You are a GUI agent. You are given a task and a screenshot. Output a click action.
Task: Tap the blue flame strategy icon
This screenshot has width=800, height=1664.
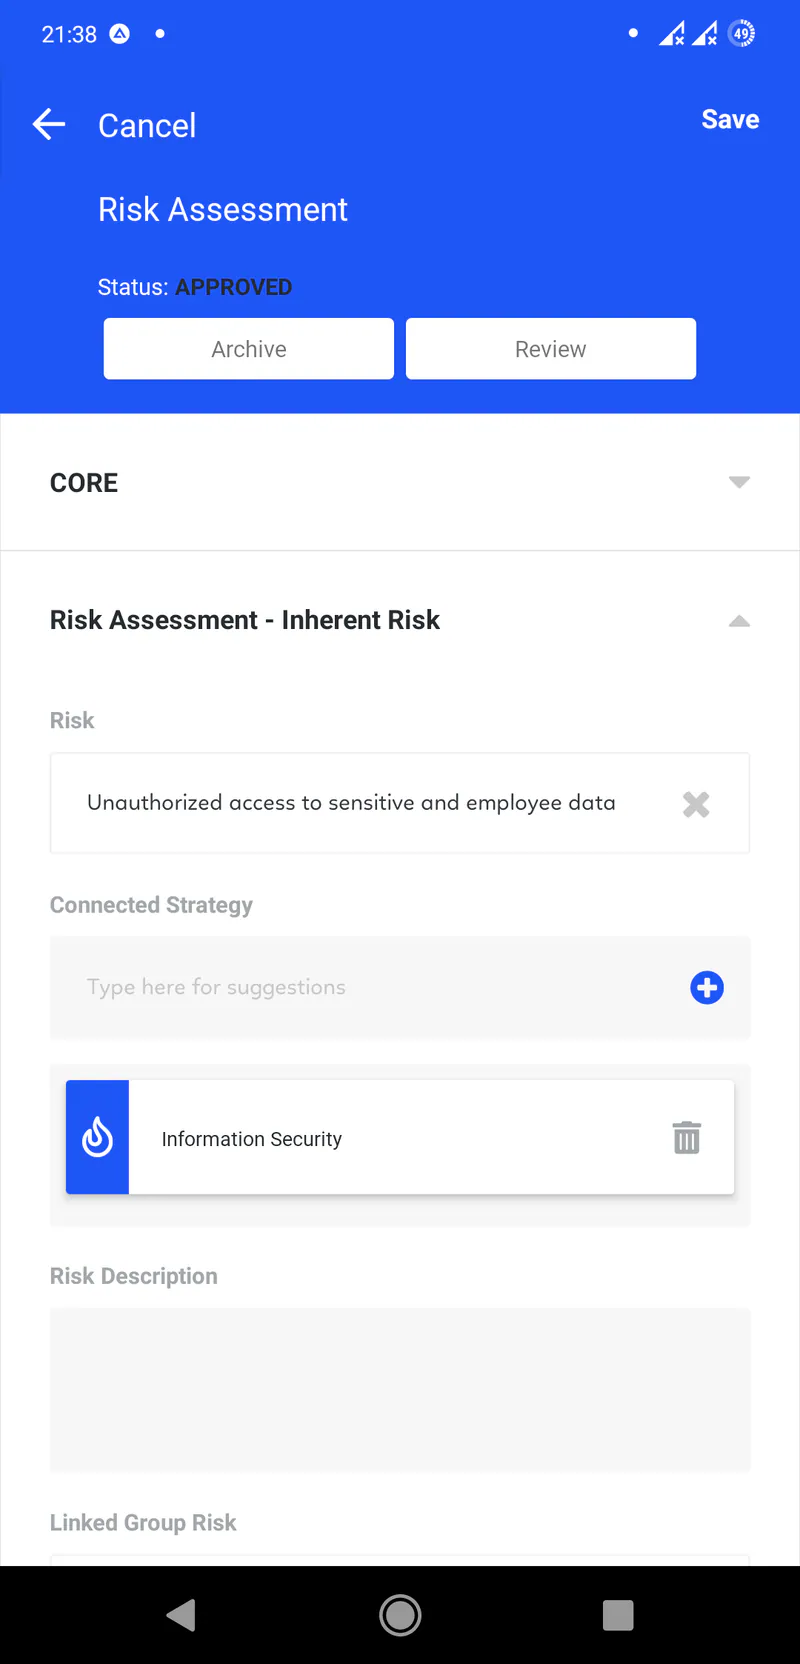click(x=97, y=1137)
